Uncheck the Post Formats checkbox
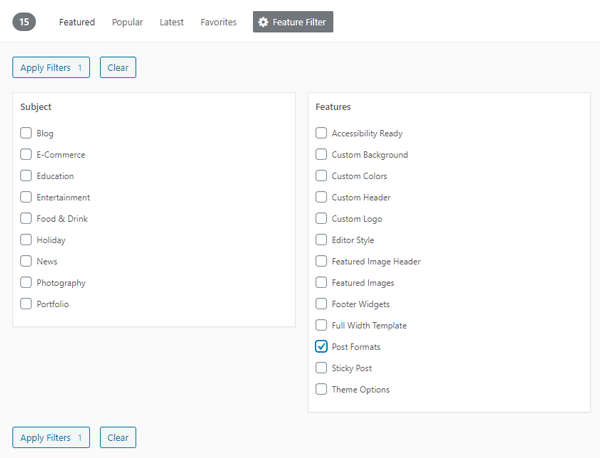The image size is (600, 458). click(x=321, y=347)
